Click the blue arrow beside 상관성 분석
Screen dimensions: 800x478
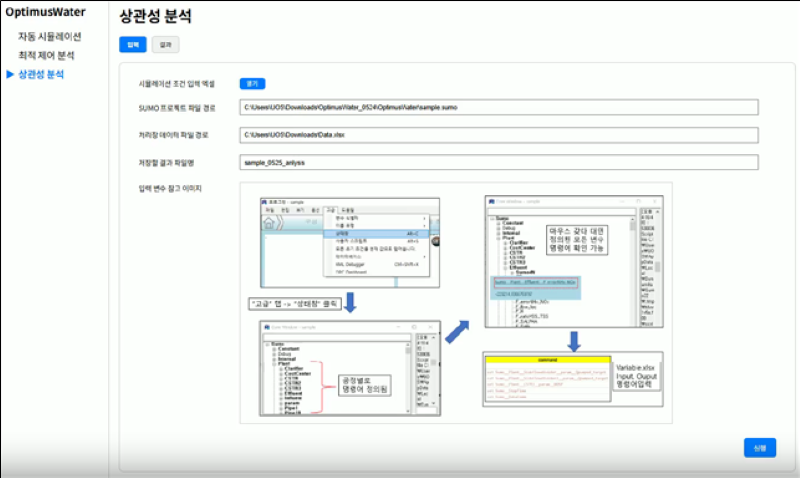tap(10, 75)
